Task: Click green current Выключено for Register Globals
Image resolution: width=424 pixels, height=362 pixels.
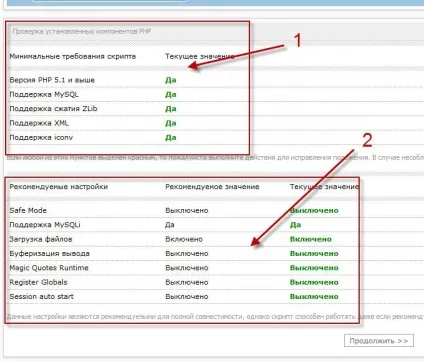Action: pos(314,282)
